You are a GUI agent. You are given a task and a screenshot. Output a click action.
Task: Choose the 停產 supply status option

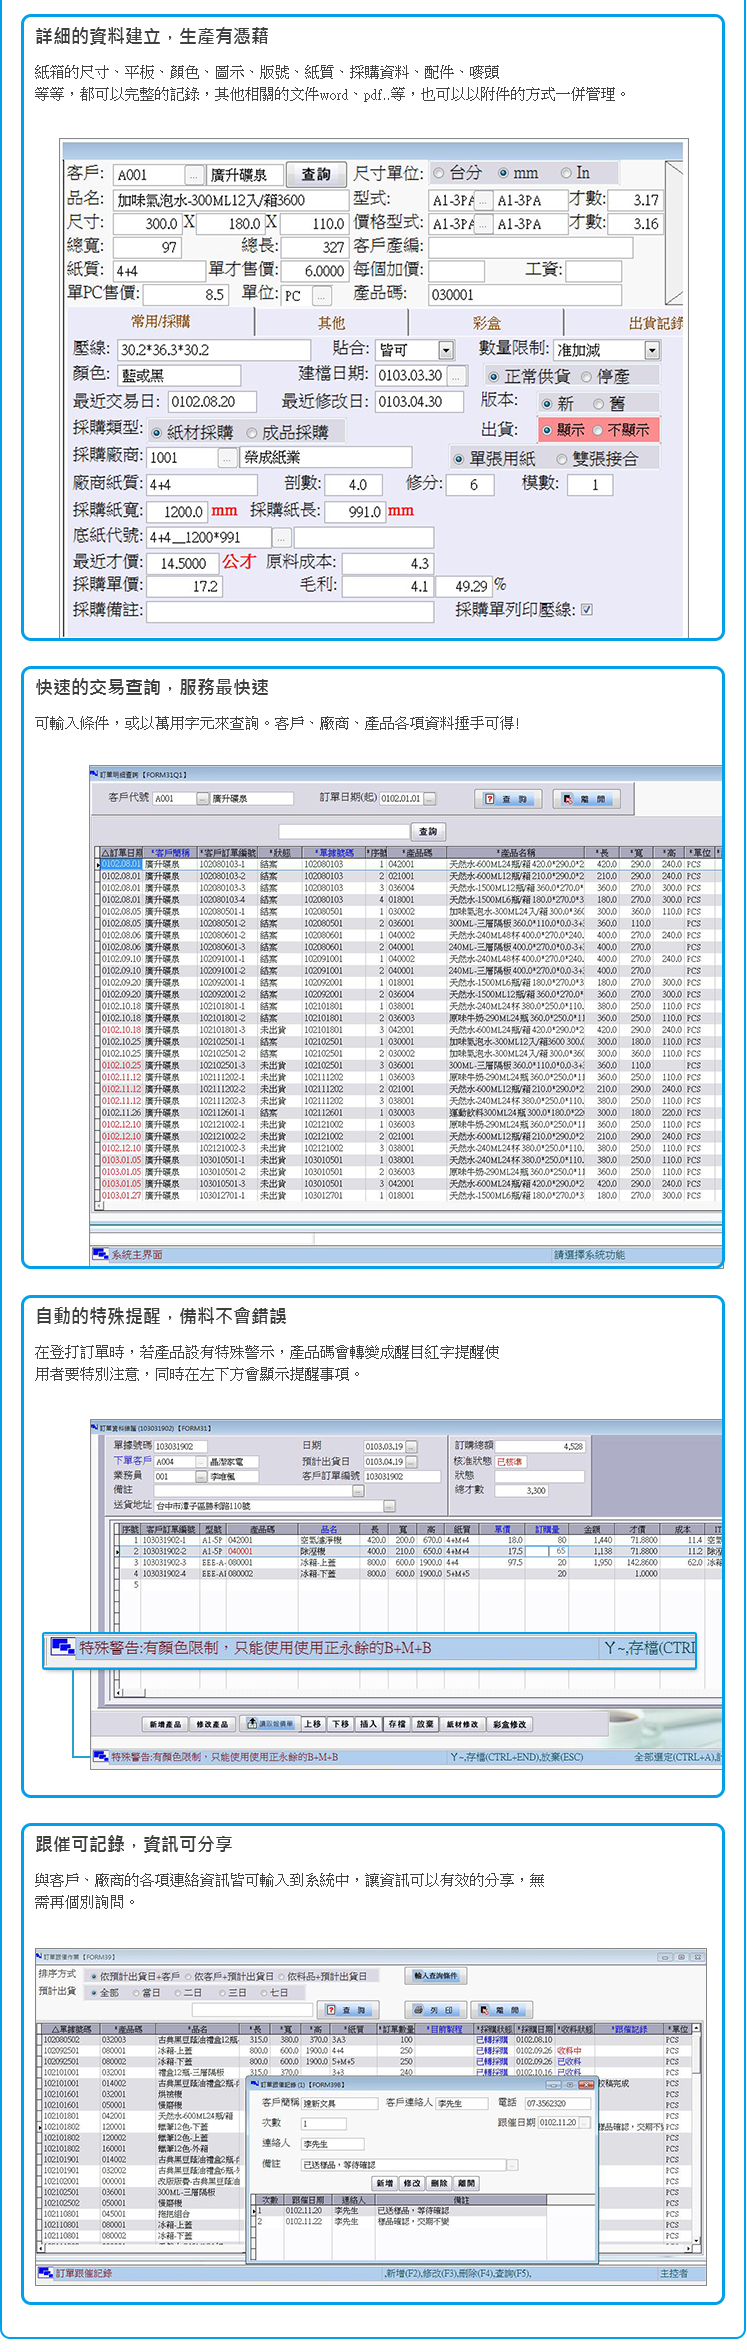[587, 377]
